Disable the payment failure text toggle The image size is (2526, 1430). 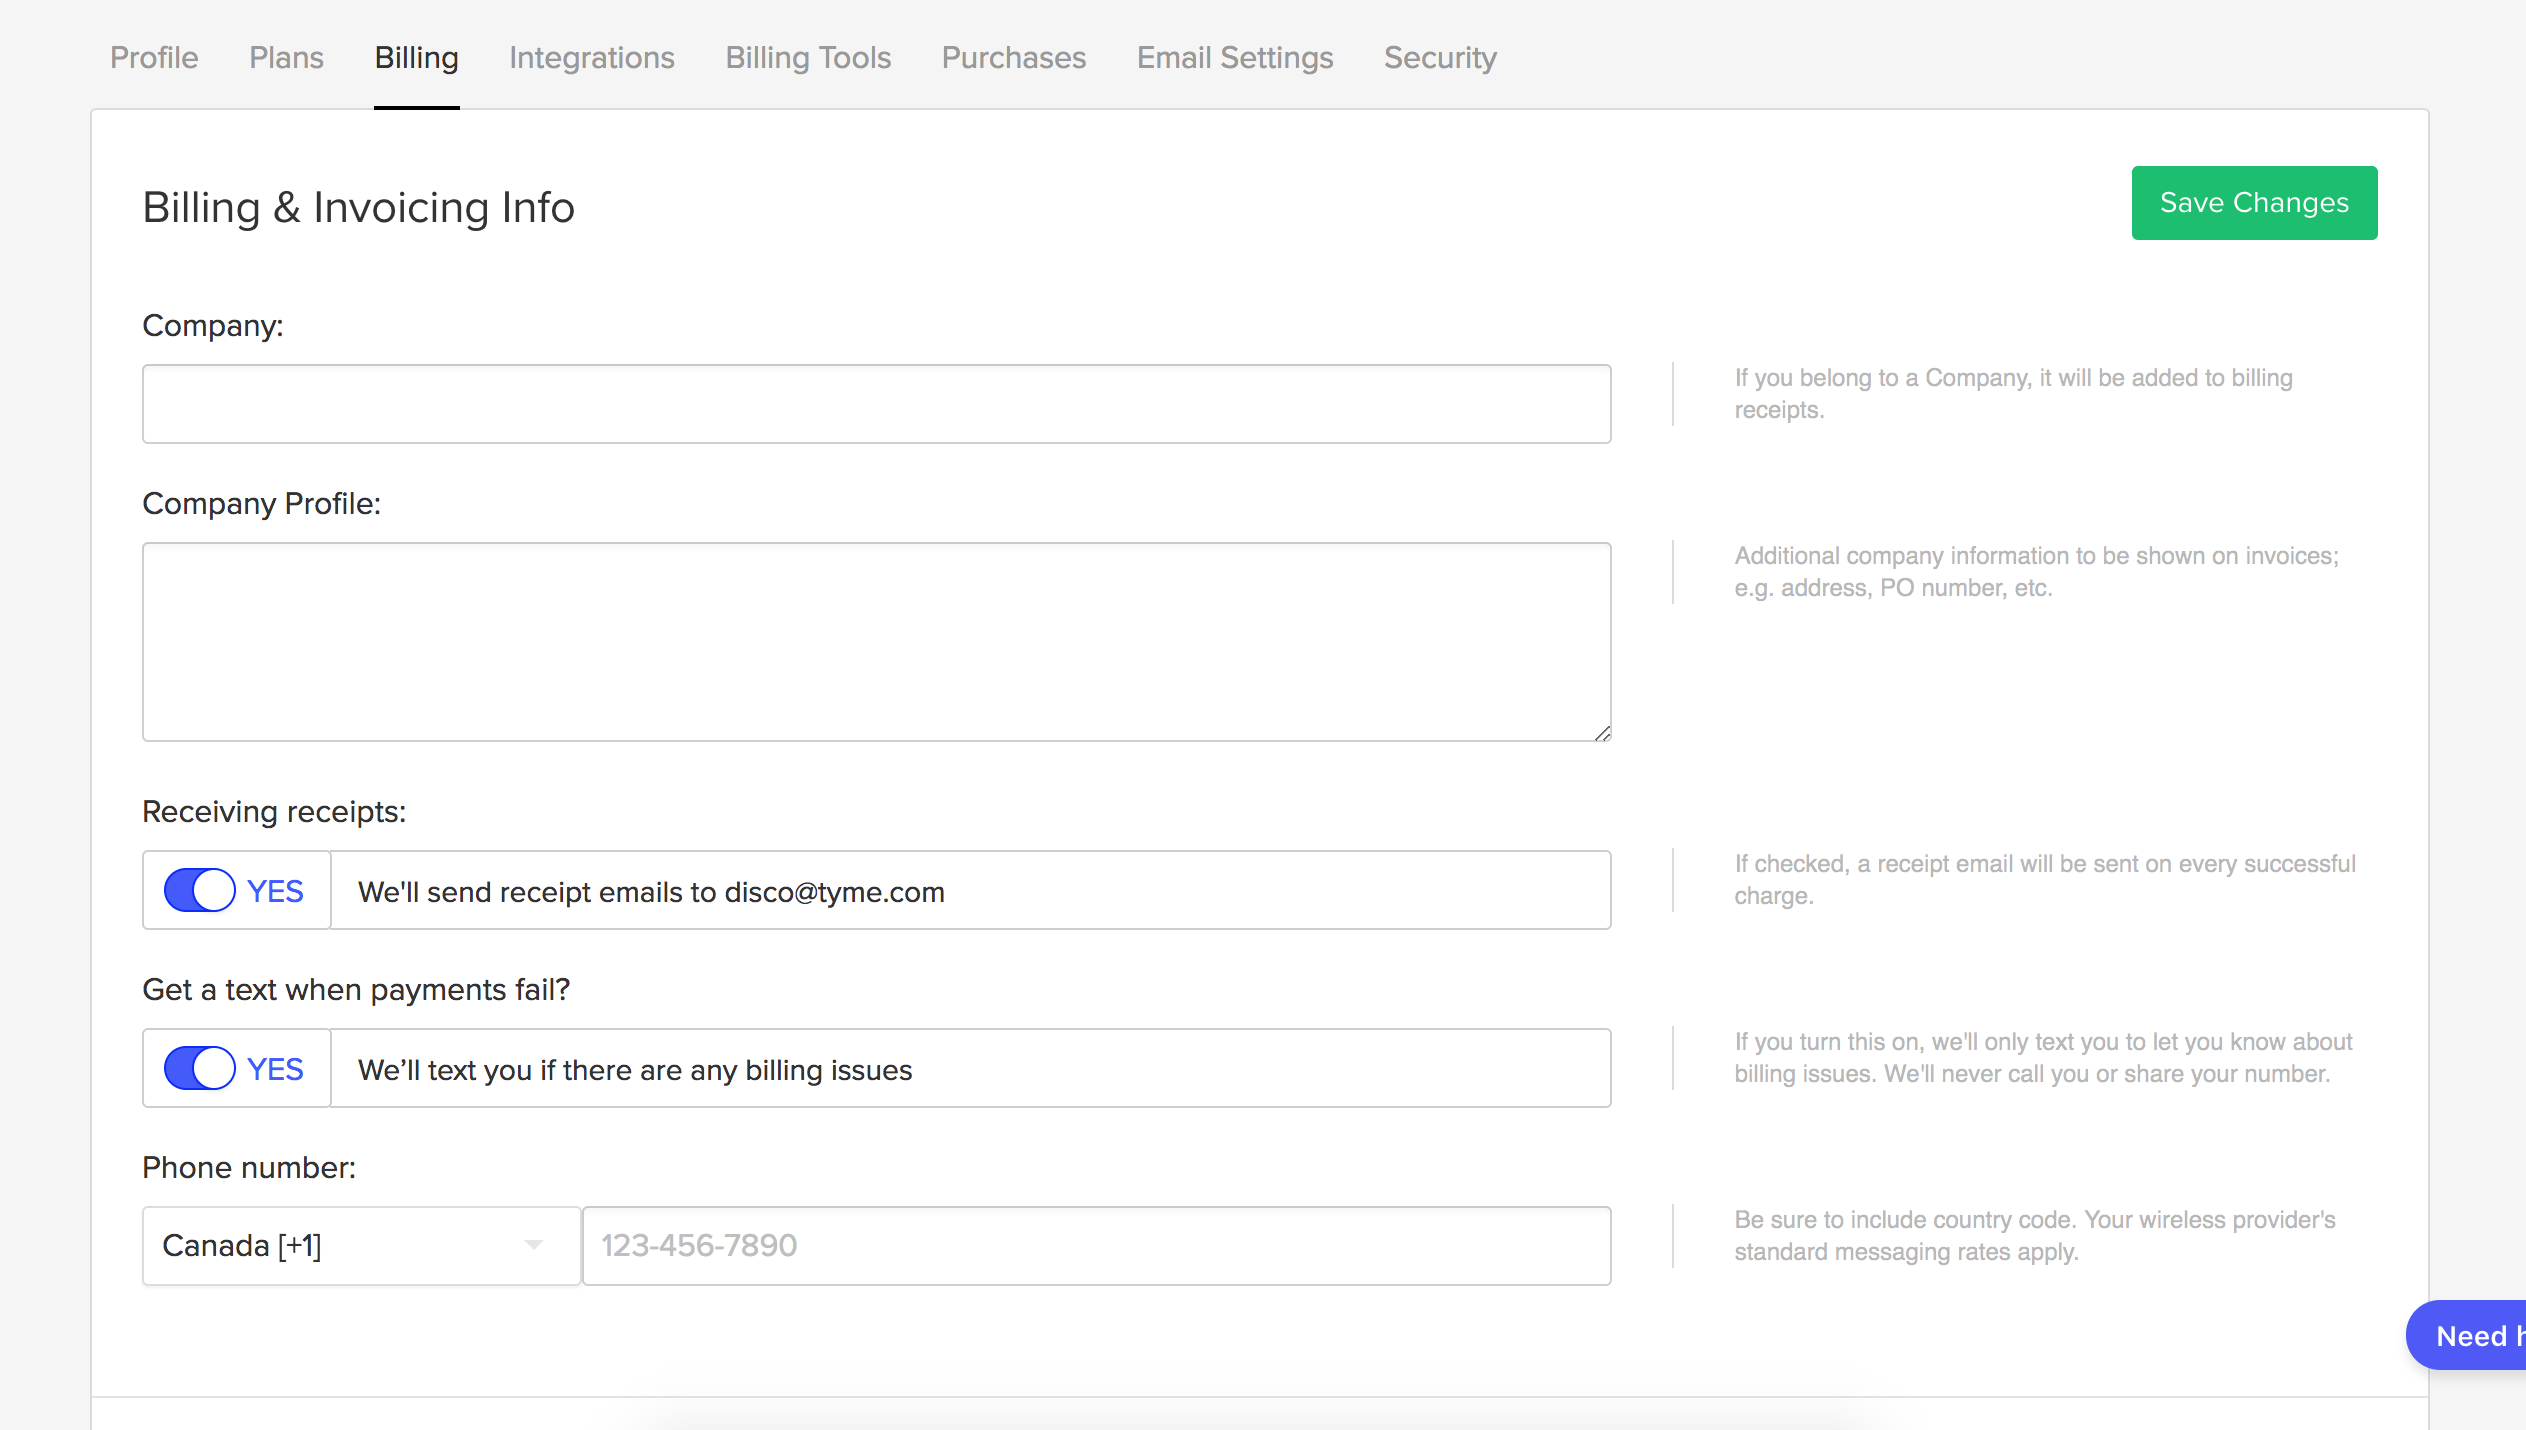pyautogui.click(x=200, y=1068)
